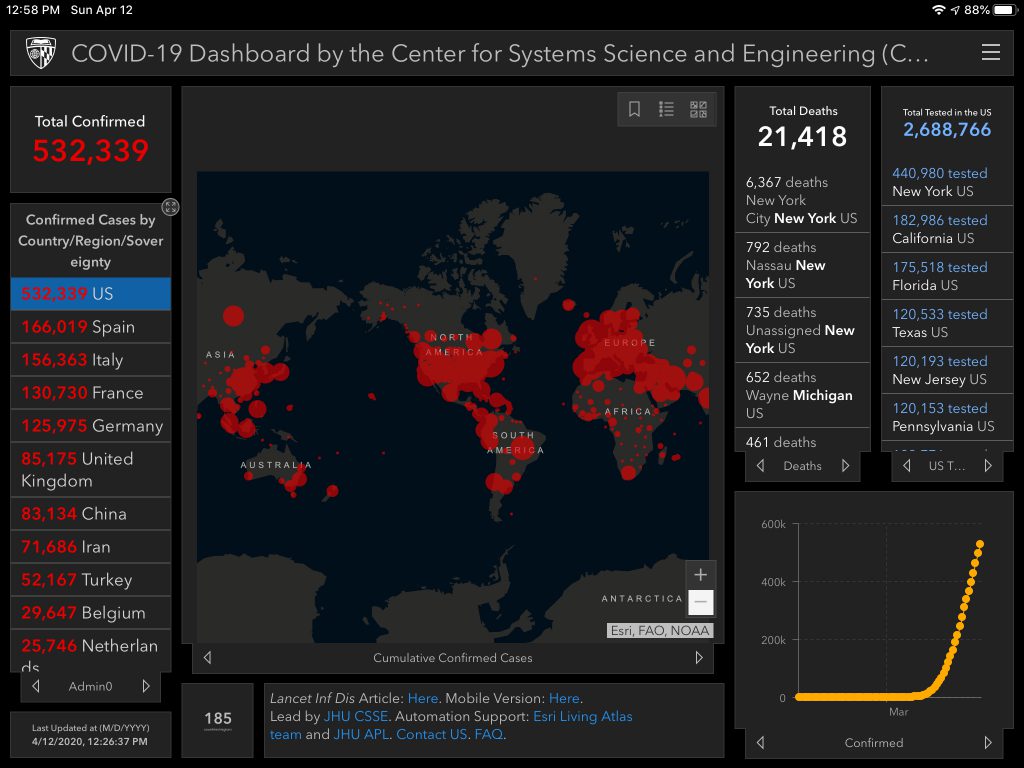
Task: Select Spain in the country list
Action: click(90, 327)
